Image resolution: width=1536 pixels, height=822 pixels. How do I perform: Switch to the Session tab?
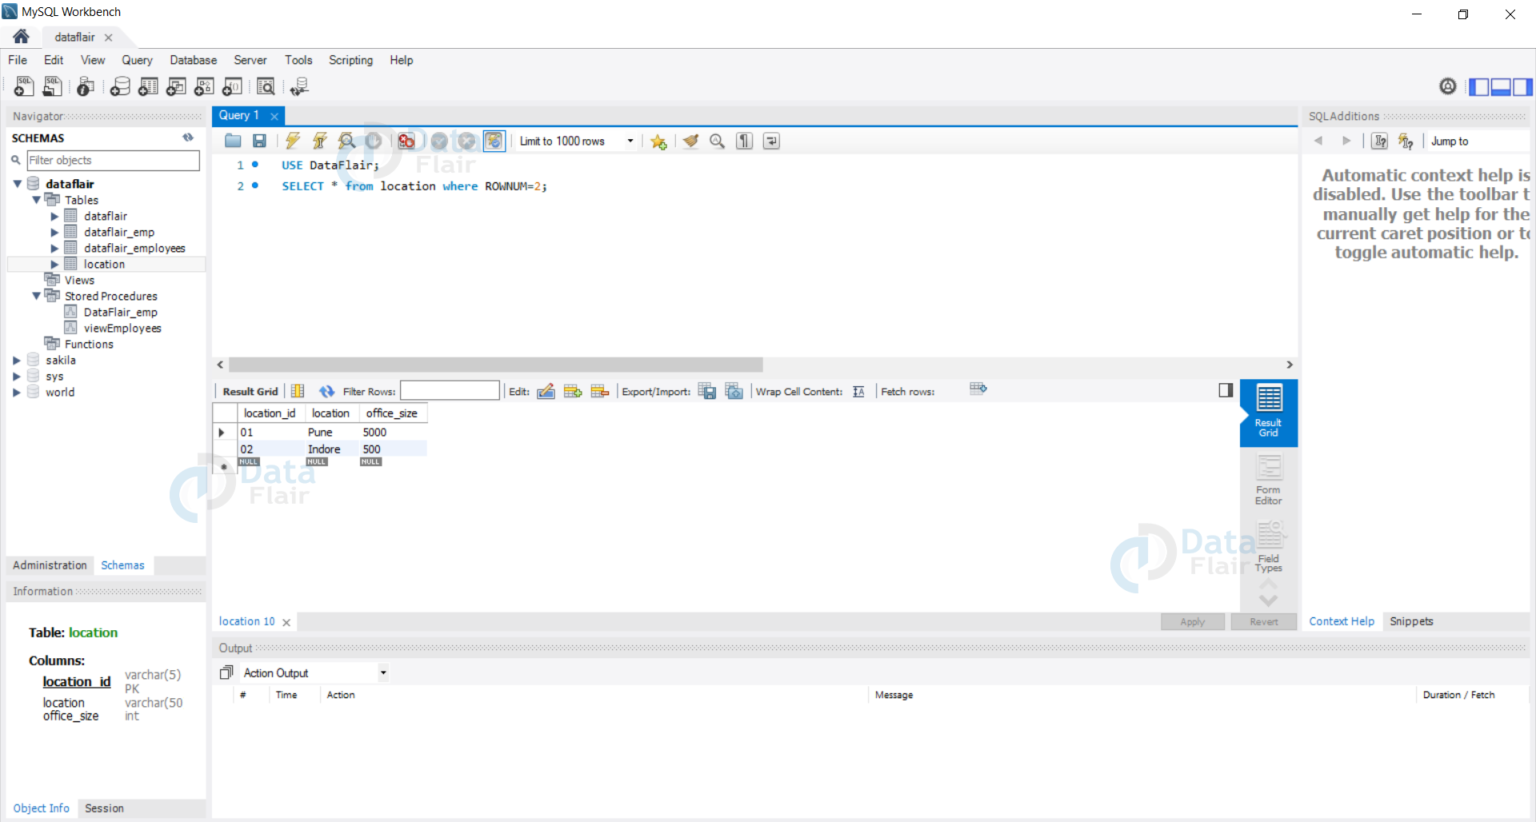(104, 808)
